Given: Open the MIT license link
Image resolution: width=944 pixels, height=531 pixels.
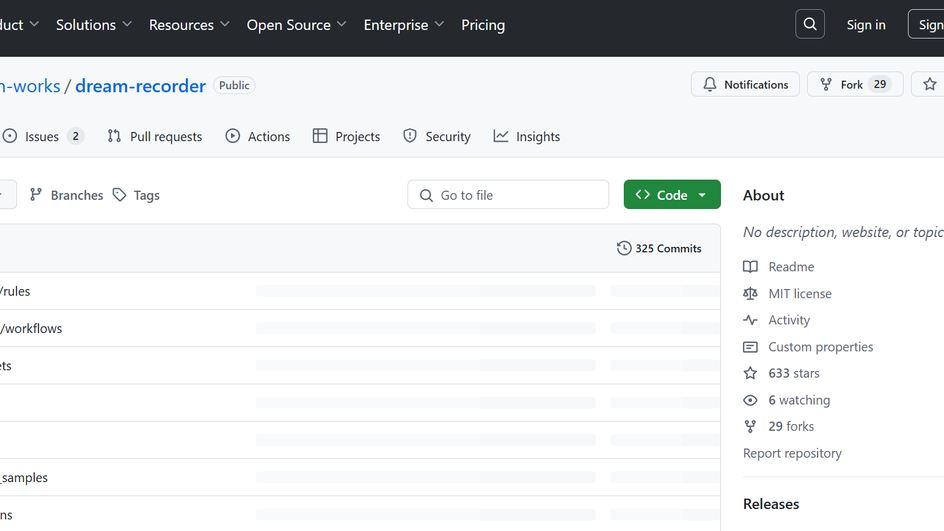Looking at the screenshot, I should 800,293.
